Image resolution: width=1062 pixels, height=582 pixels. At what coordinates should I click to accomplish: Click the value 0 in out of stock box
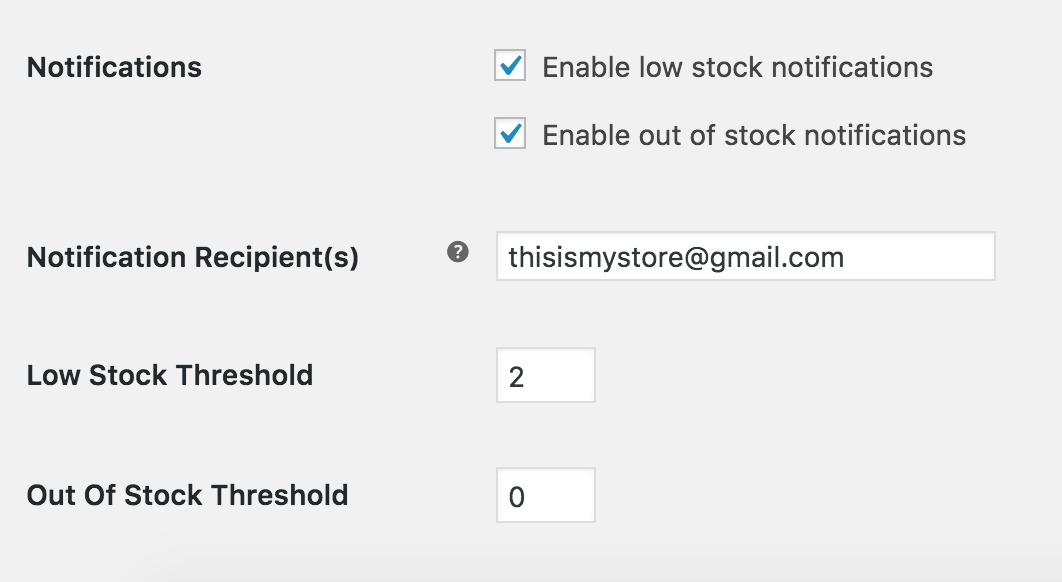(x=517, y=497)
